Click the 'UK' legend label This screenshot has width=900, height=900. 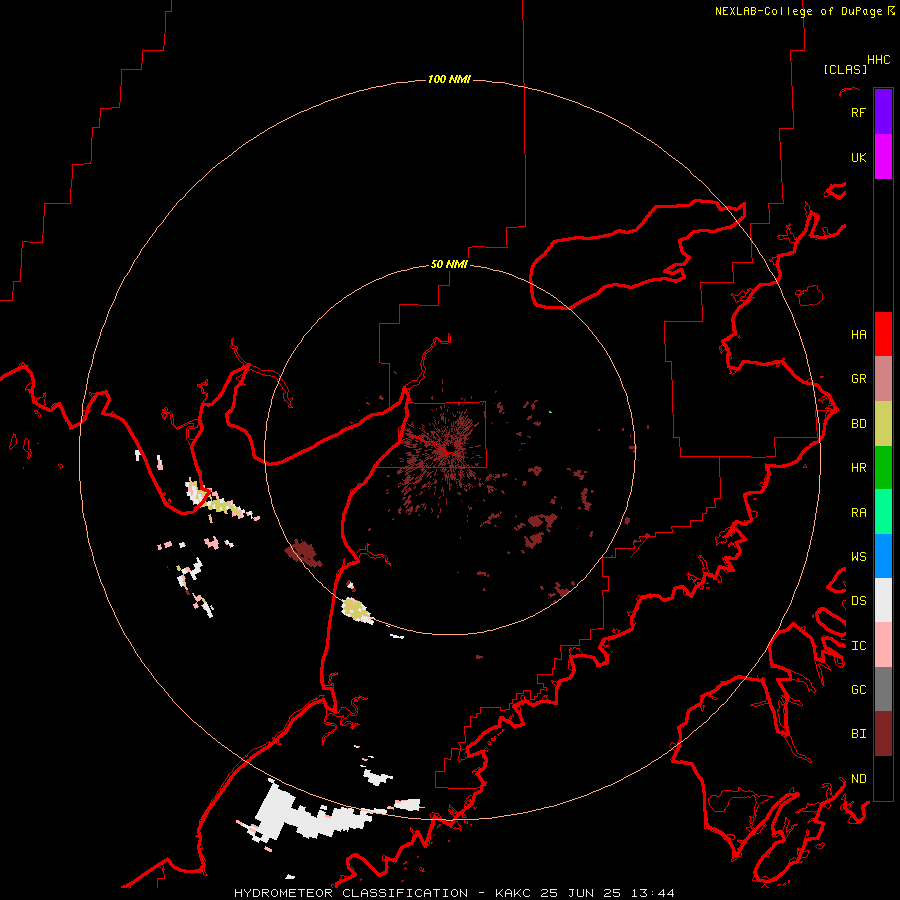click(858, 157)
